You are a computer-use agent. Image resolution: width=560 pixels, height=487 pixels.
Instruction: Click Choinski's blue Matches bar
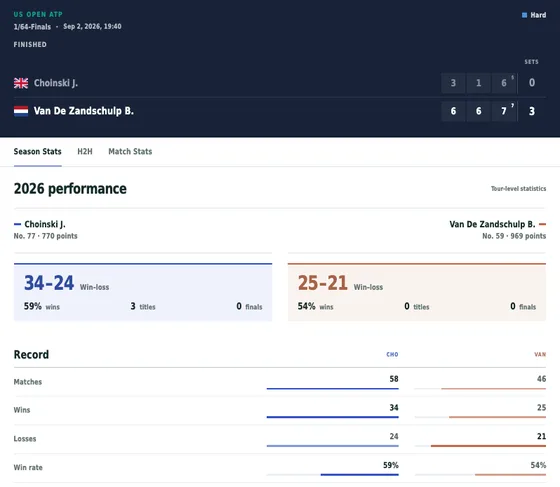coord(332,388)
